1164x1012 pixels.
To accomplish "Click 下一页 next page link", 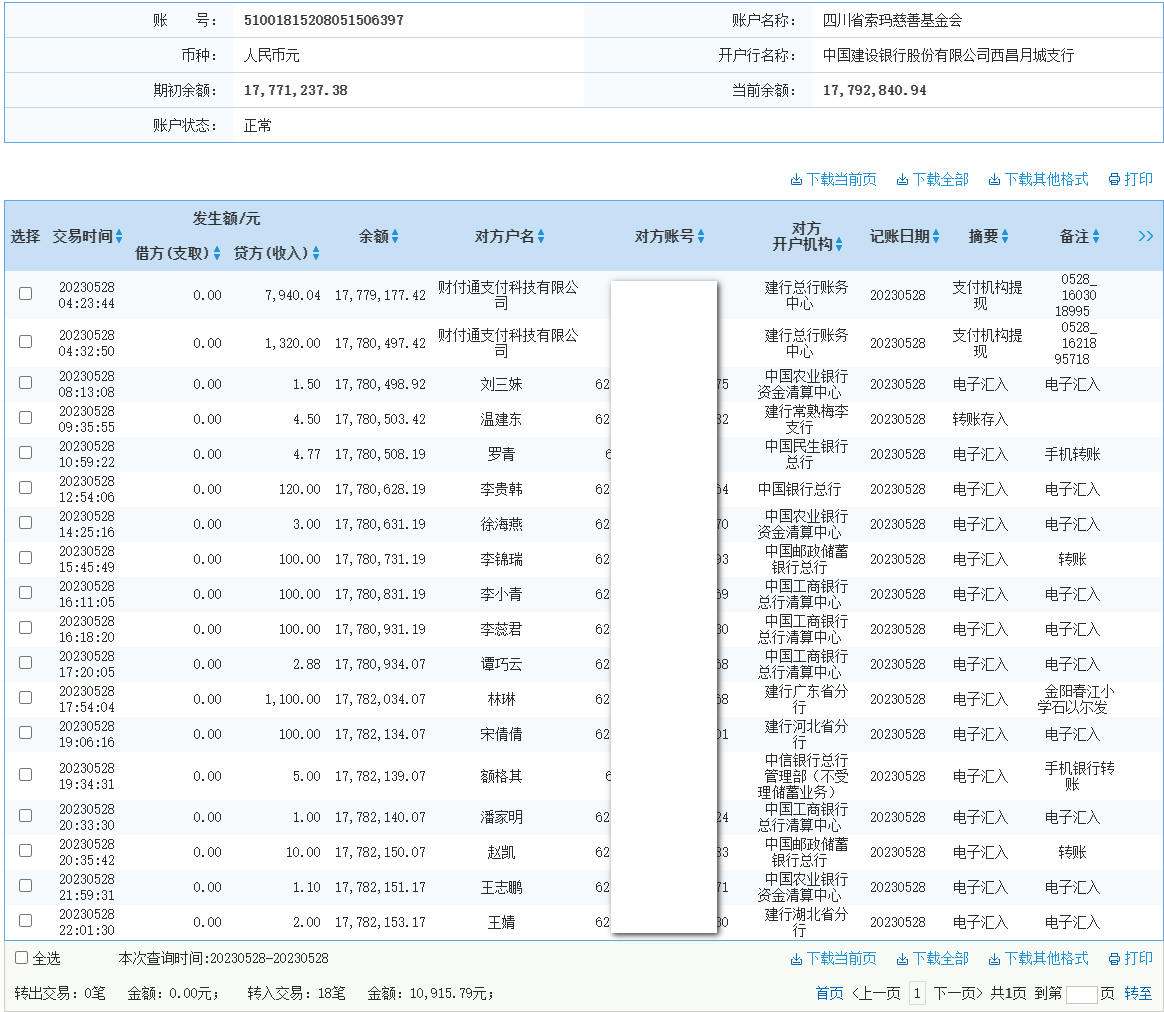I will (958, 993).
